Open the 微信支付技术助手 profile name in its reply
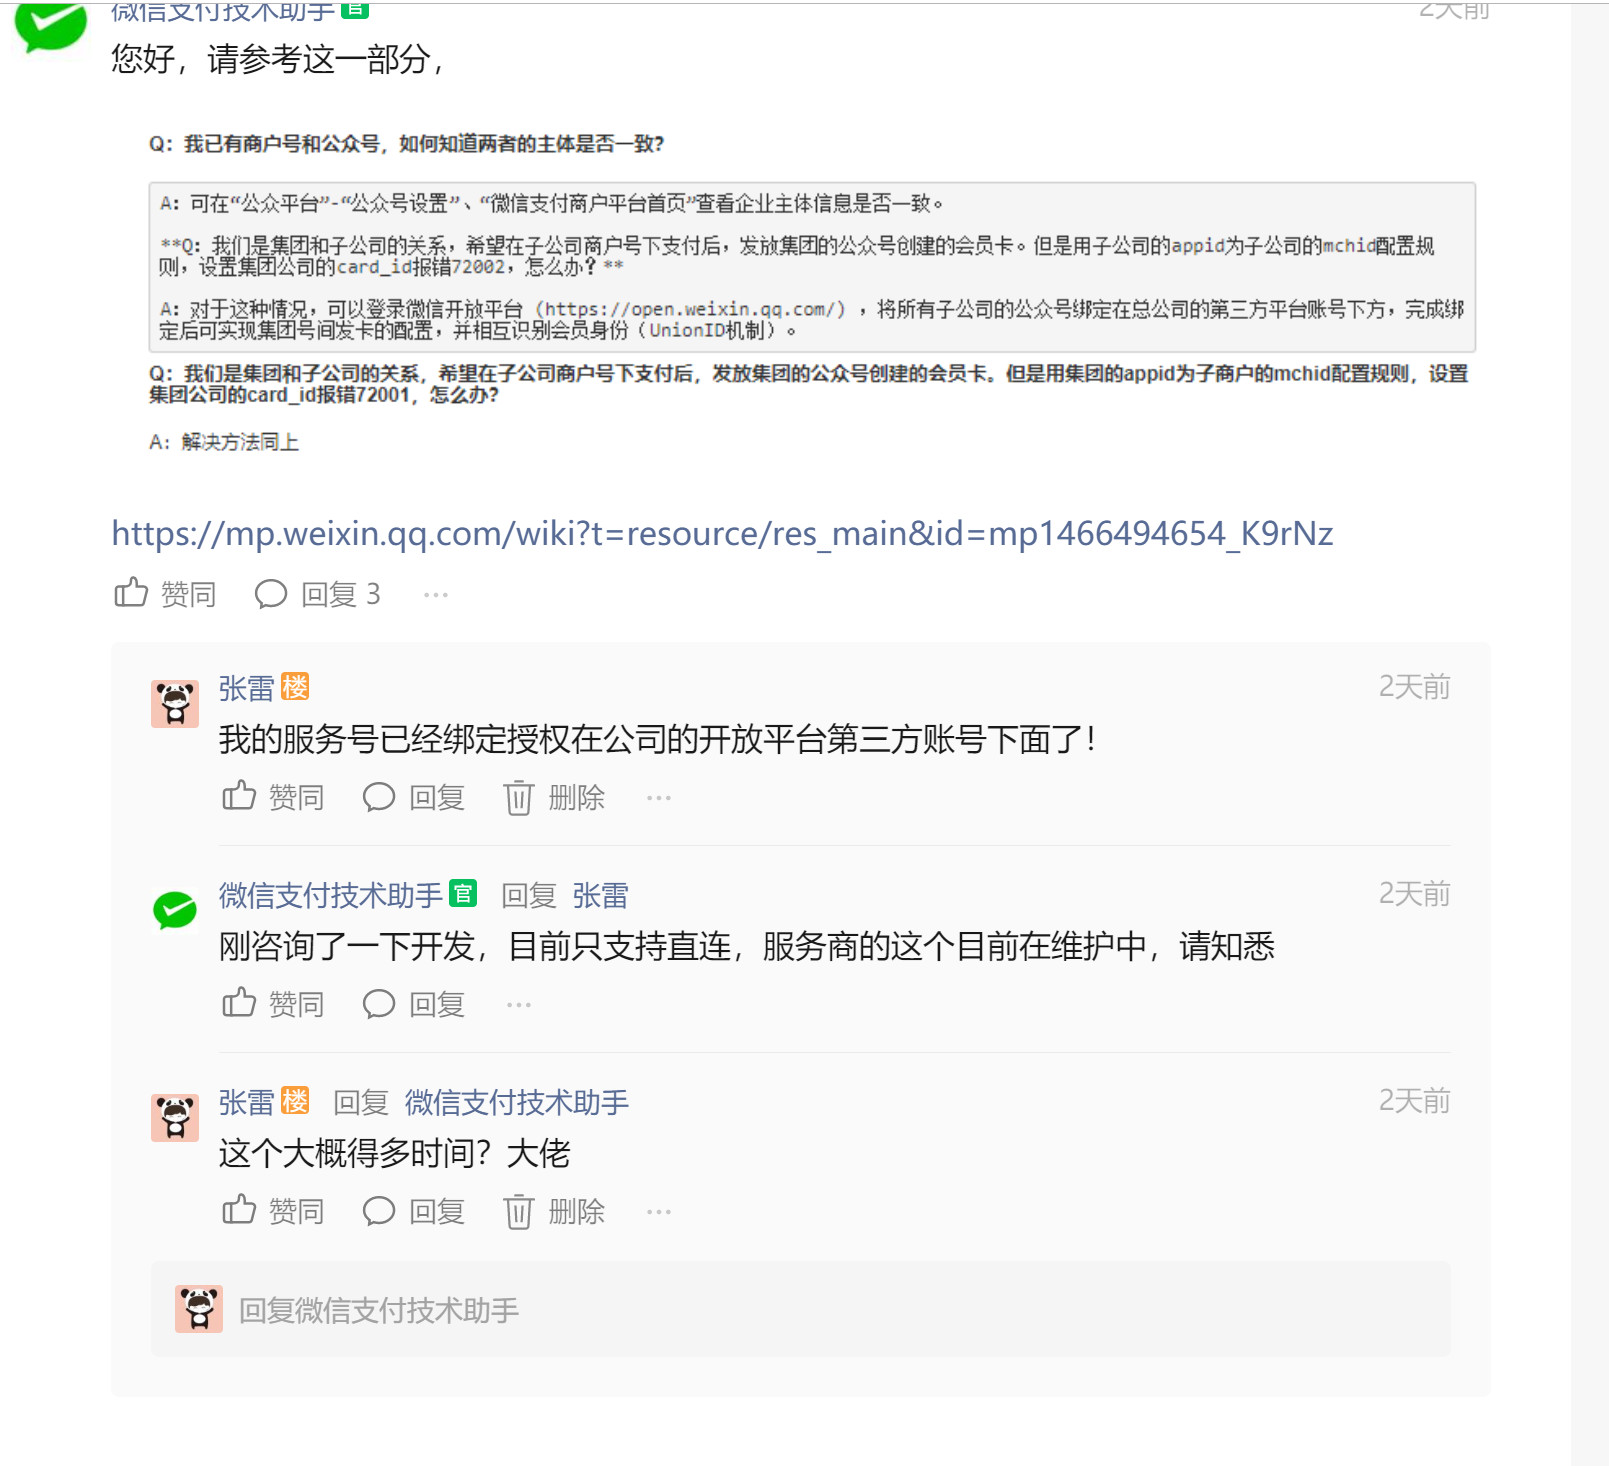This screenshot has width=1609, height=1466. tap(330, 895)
